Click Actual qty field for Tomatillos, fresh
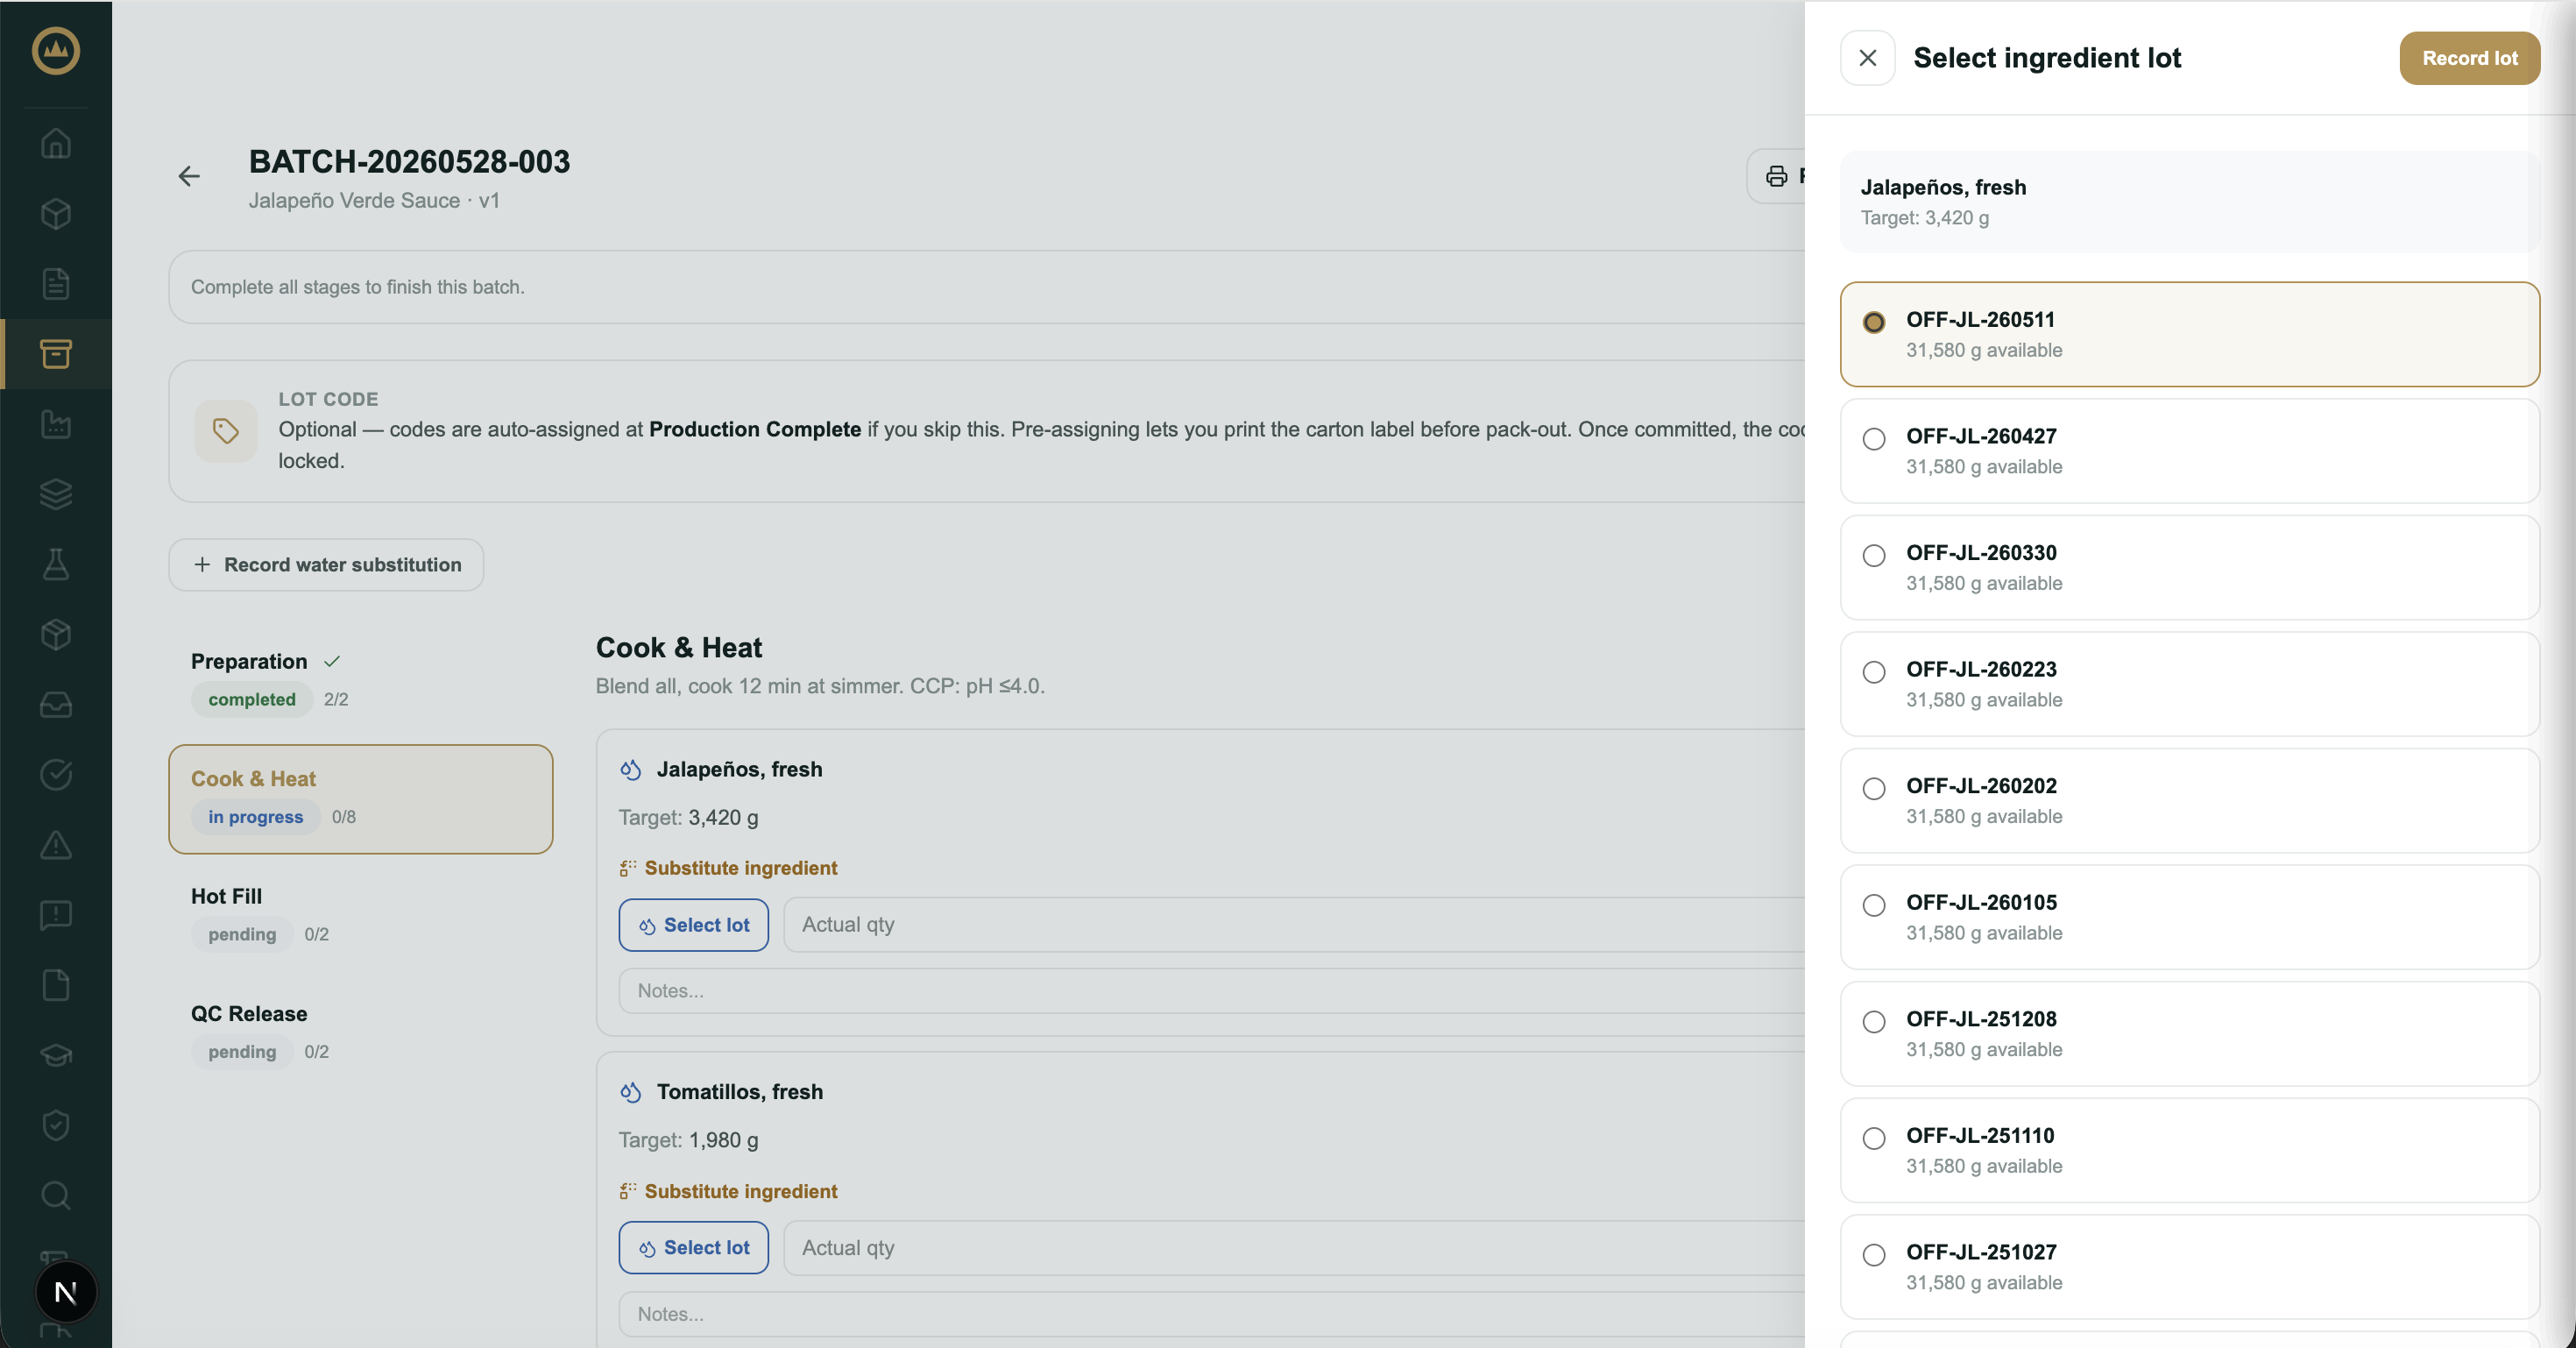The height and width of the screenshot is (1348, 2576). point(1294,1248)
